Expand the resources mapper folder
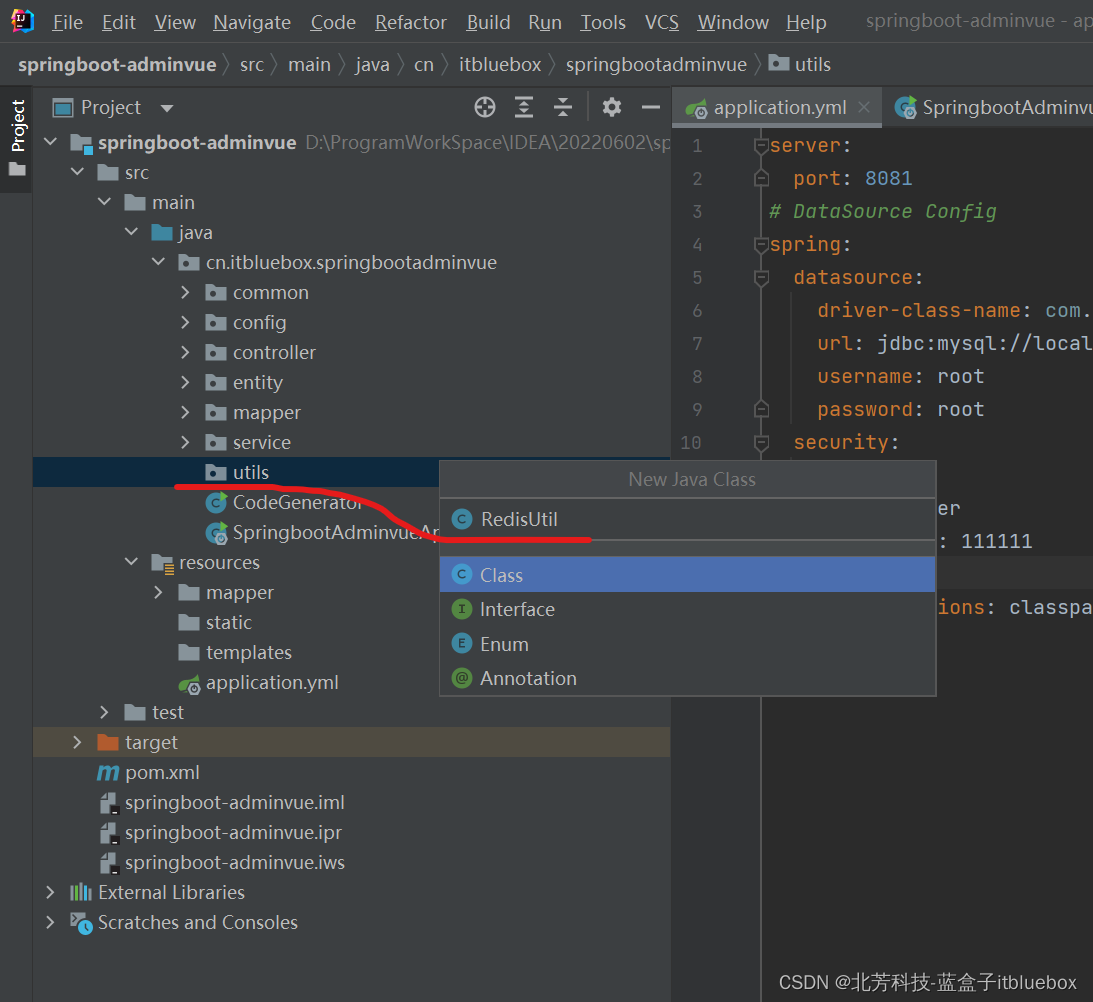1093x1002 pixels. pos(158,593)
